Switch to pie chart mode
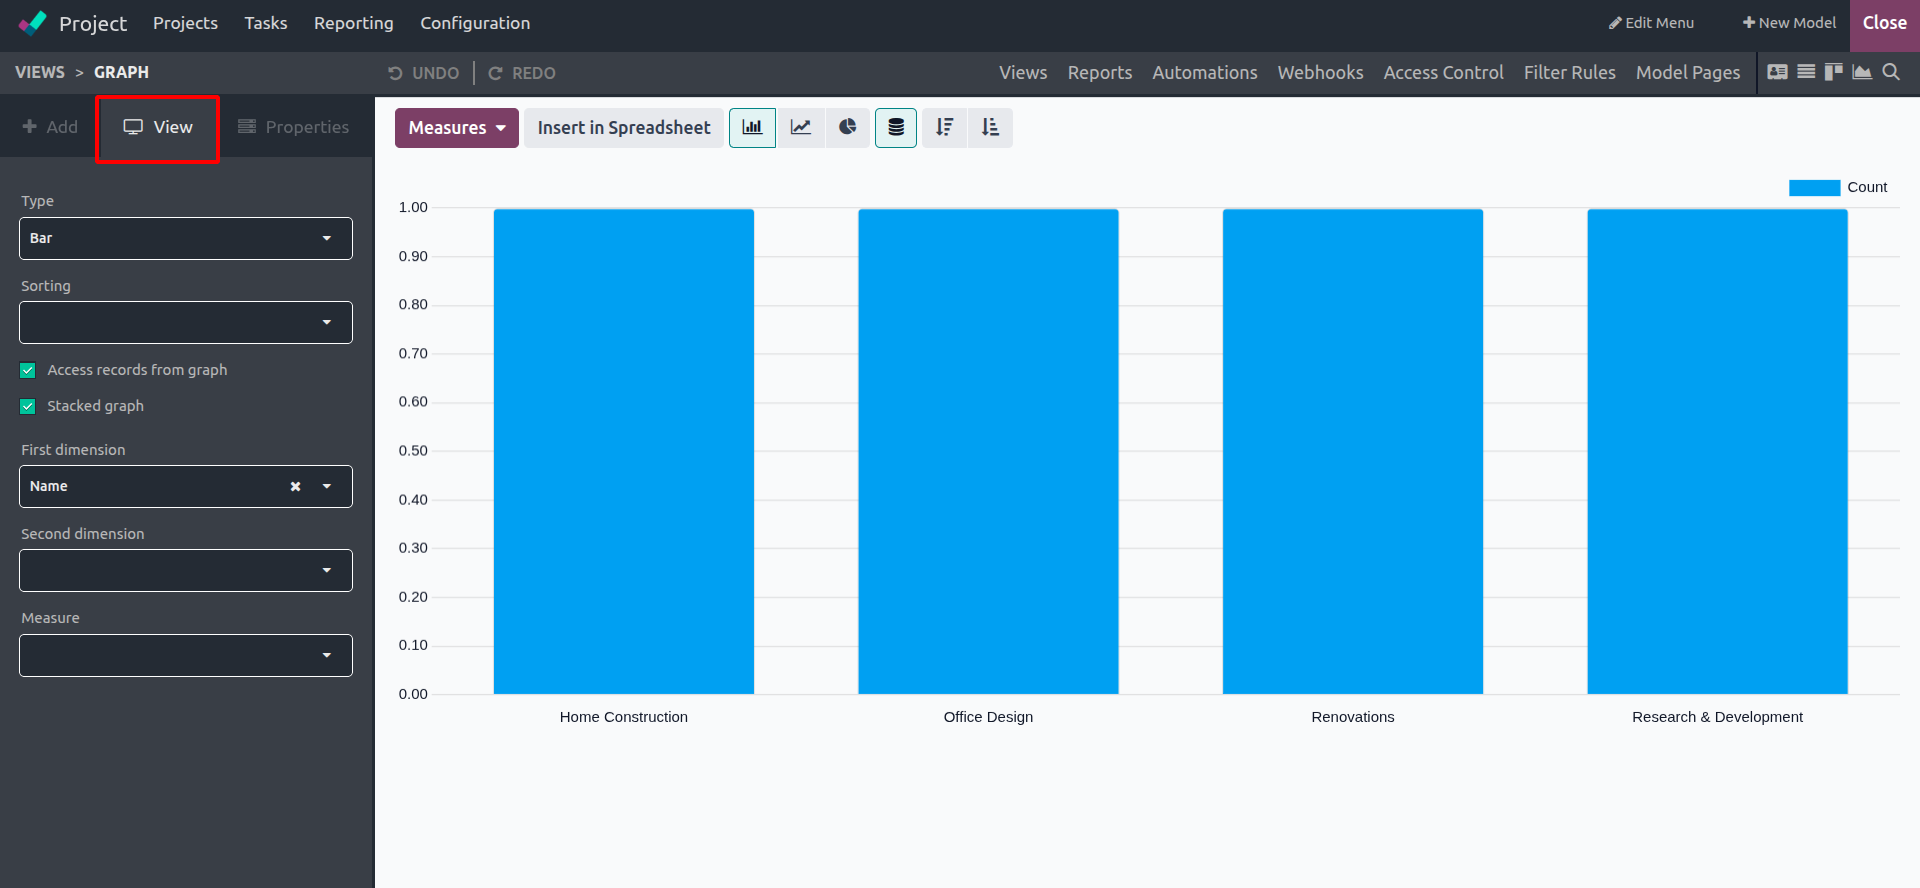The image size is (1920, 888). click(x=848, y=128)
